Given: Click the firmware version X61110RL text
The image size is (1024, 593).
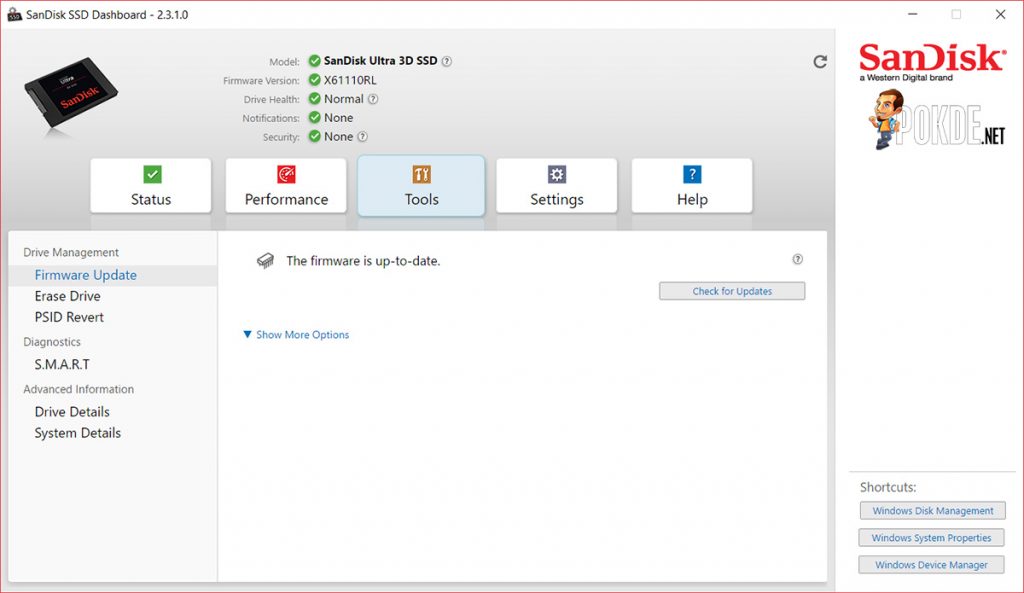Looking at the screenshot, I should (x=350, y=80).
